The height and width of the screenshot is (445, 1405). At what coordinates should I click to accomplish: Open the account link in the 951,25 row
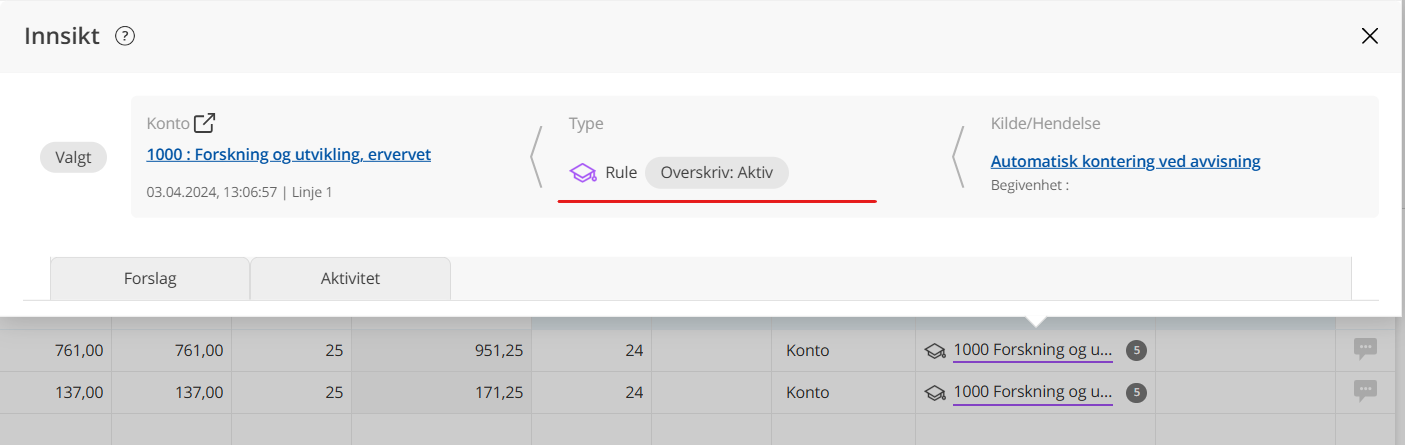[x=1032, y=351]
